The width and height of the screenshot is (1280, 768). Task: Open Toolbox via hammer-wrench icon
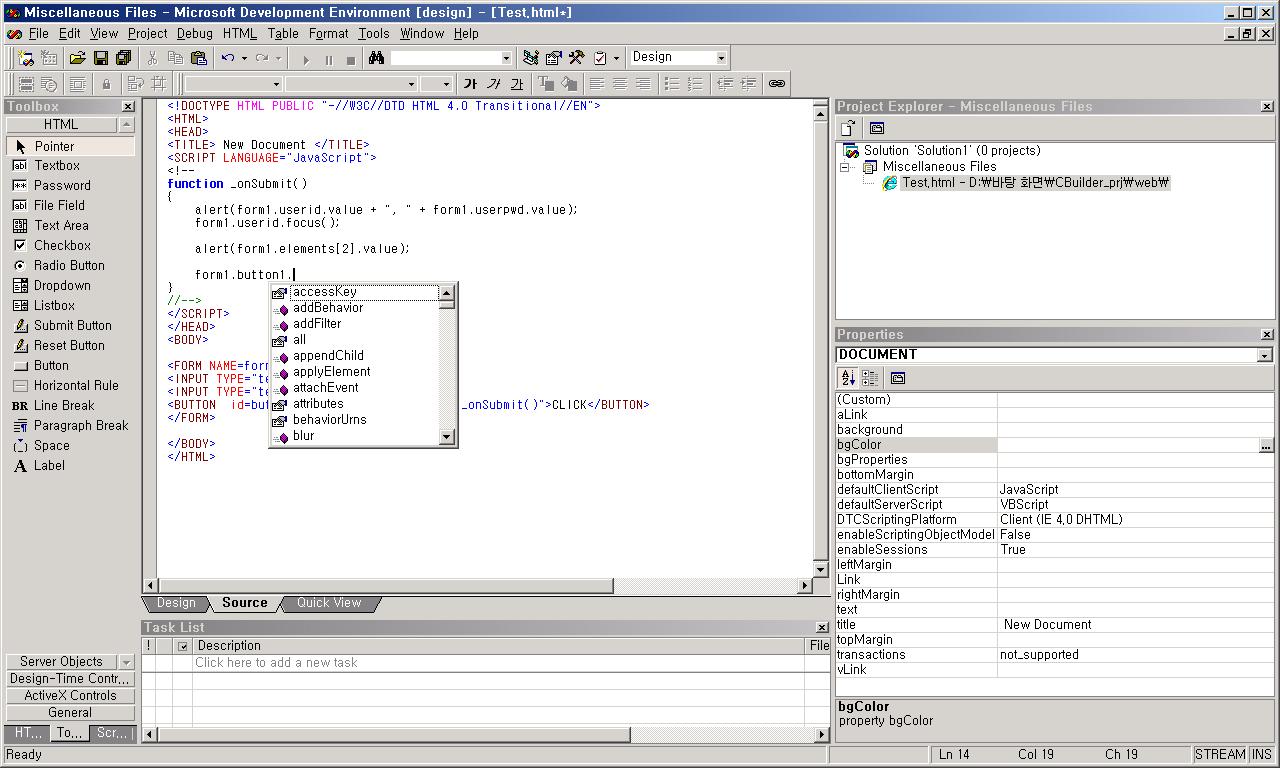tap(576, 58)
